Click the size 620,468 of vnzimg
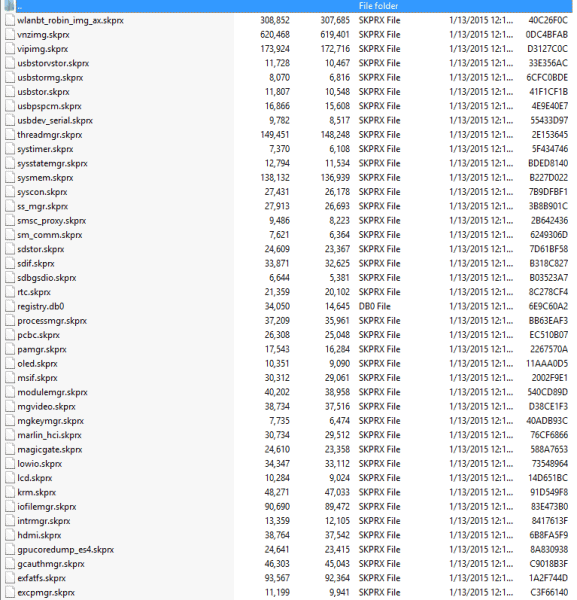 point(275,34)
